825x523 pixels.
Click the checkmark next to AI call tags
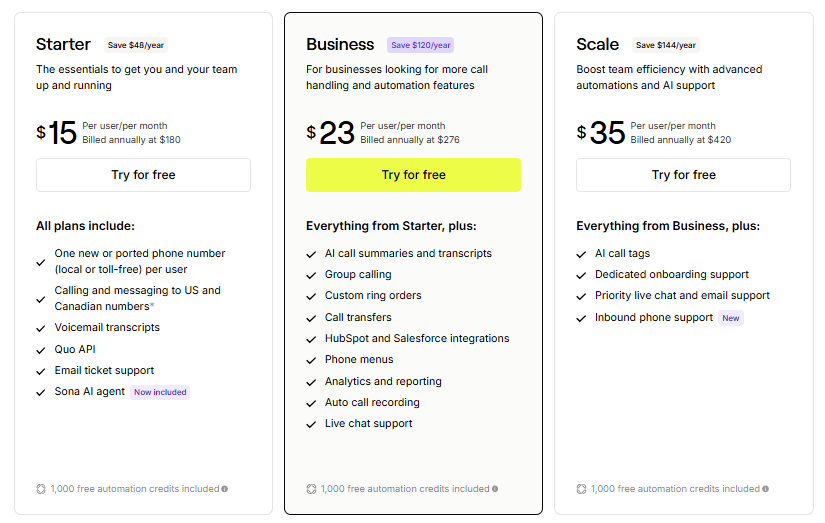click(581, 254)
